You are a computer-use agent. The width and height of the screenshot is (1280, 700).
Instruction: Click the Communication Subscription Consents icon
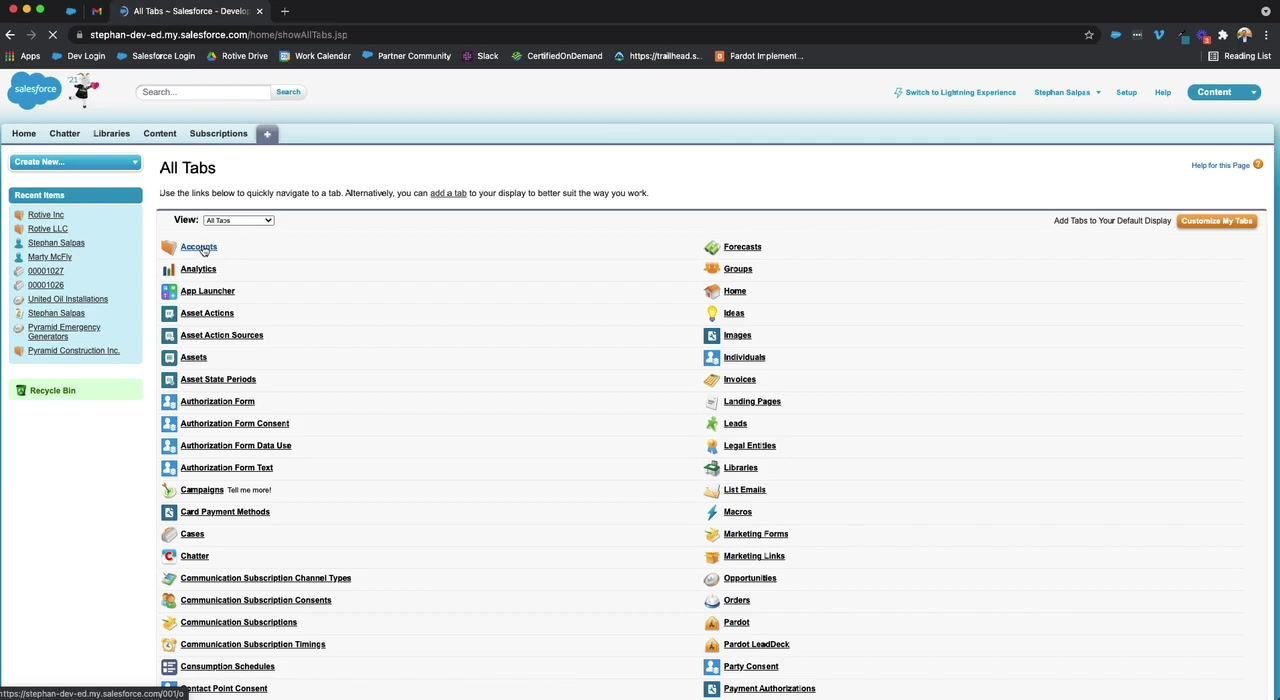pos(169,600)
